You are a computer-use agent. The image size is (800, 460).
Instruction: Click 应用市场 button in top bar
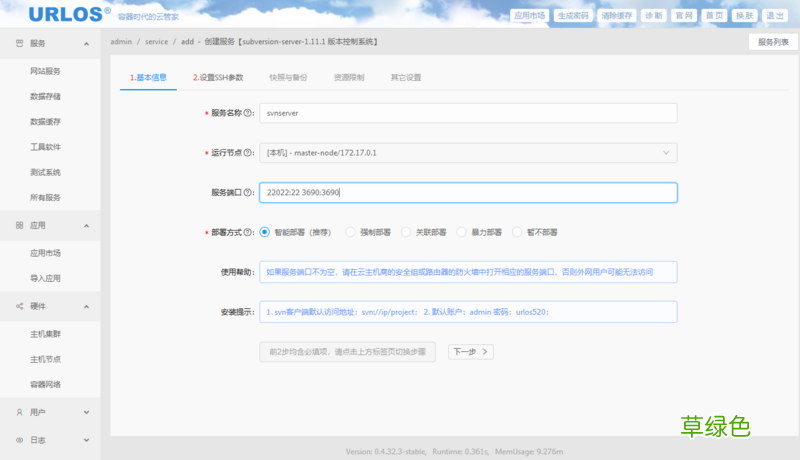point(530,15)
